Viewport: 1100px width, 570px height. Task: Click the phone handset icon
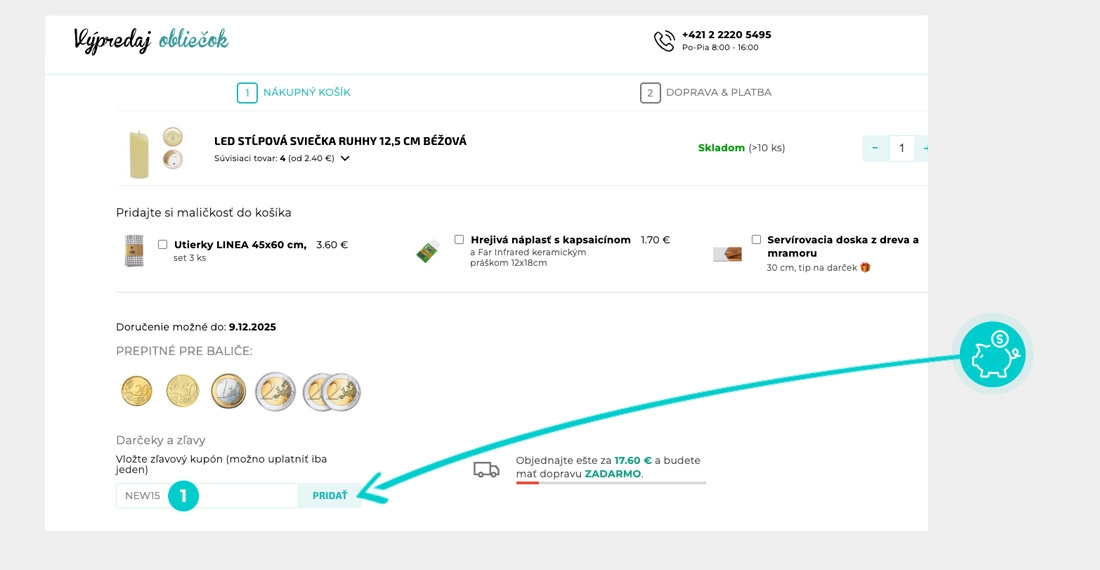coord(664,41)
